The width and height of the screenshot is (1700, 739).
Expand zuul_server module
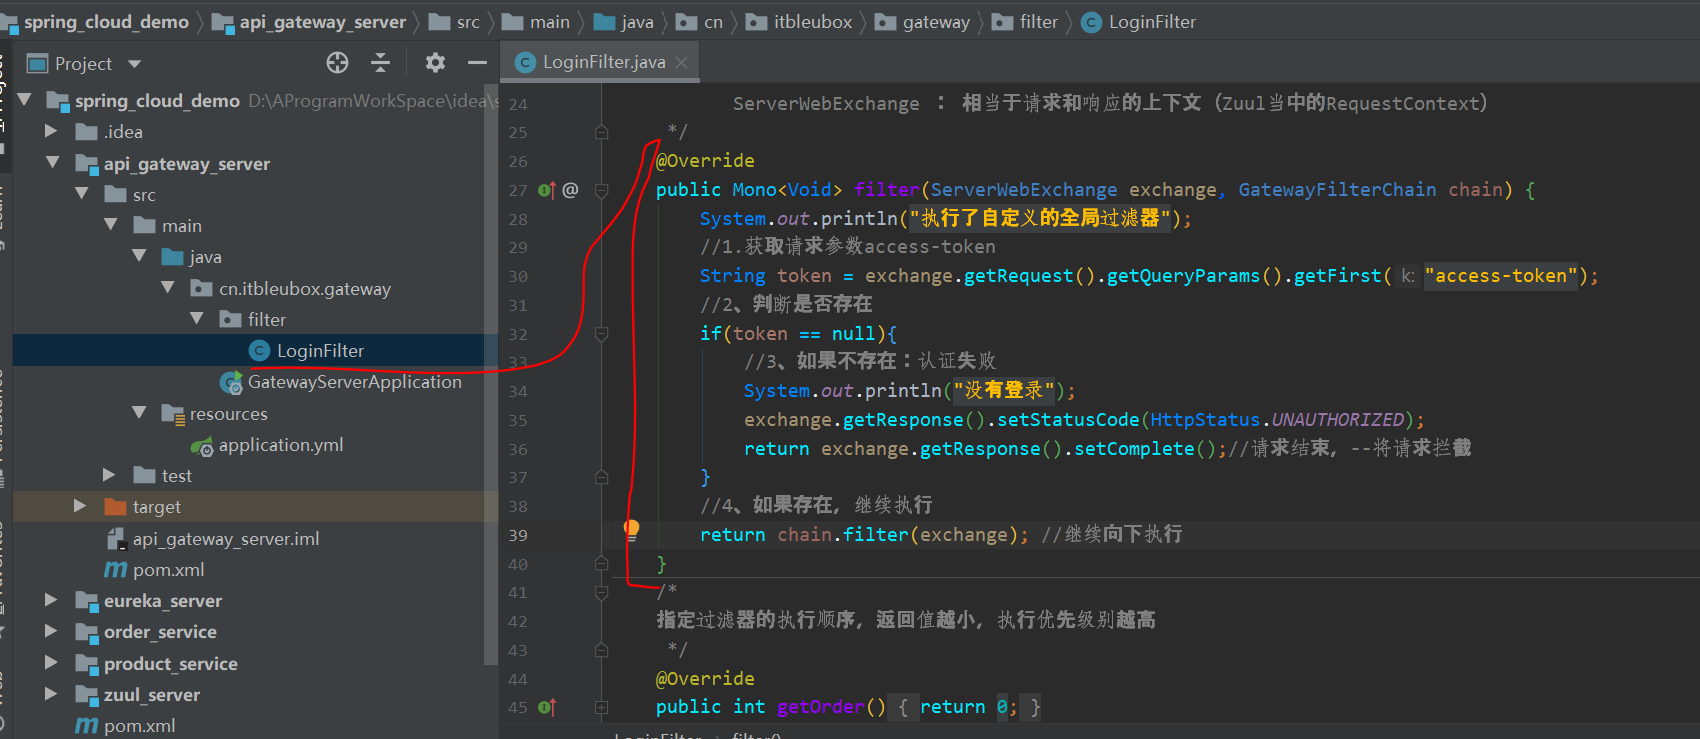pos(52,694)
